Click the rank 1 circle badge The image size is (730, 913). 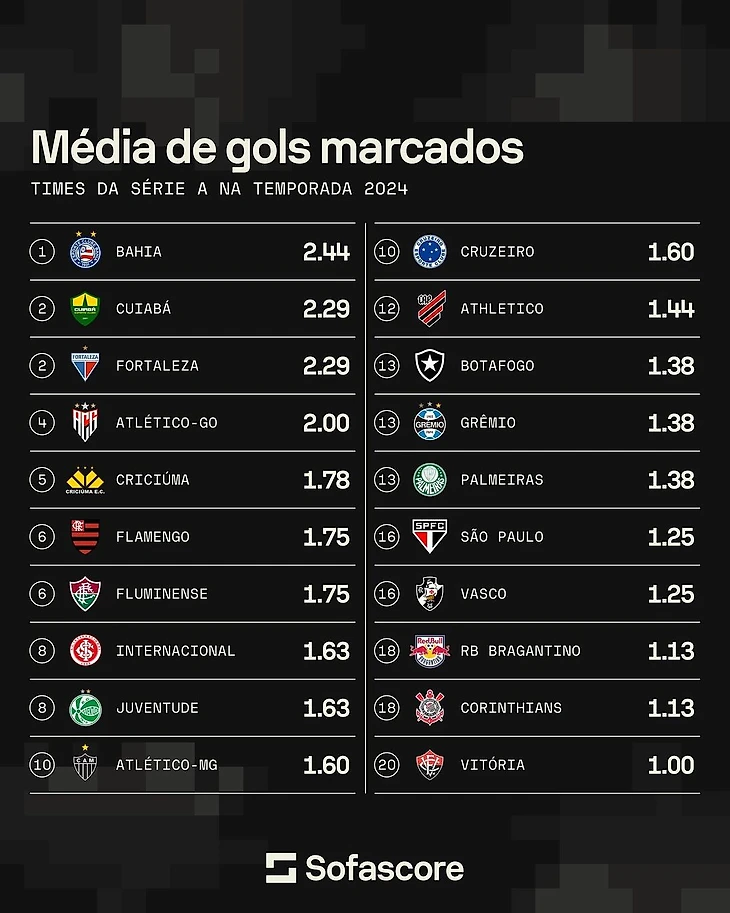click(x=41, y=252)
